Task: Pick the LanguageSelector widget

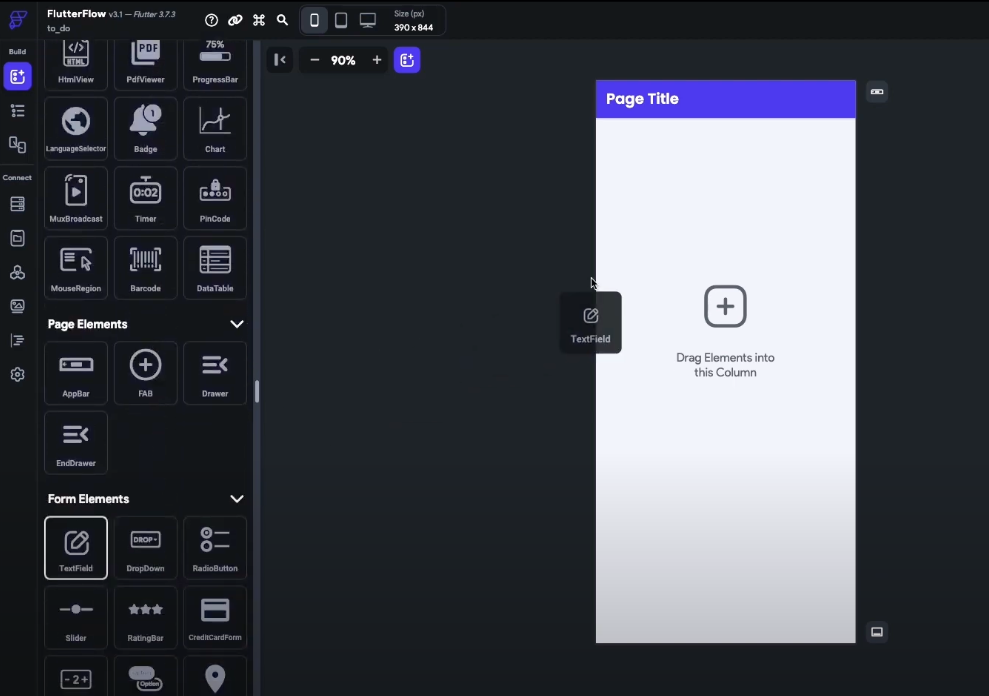Action: pyautogui.click(x=76, y=128)
